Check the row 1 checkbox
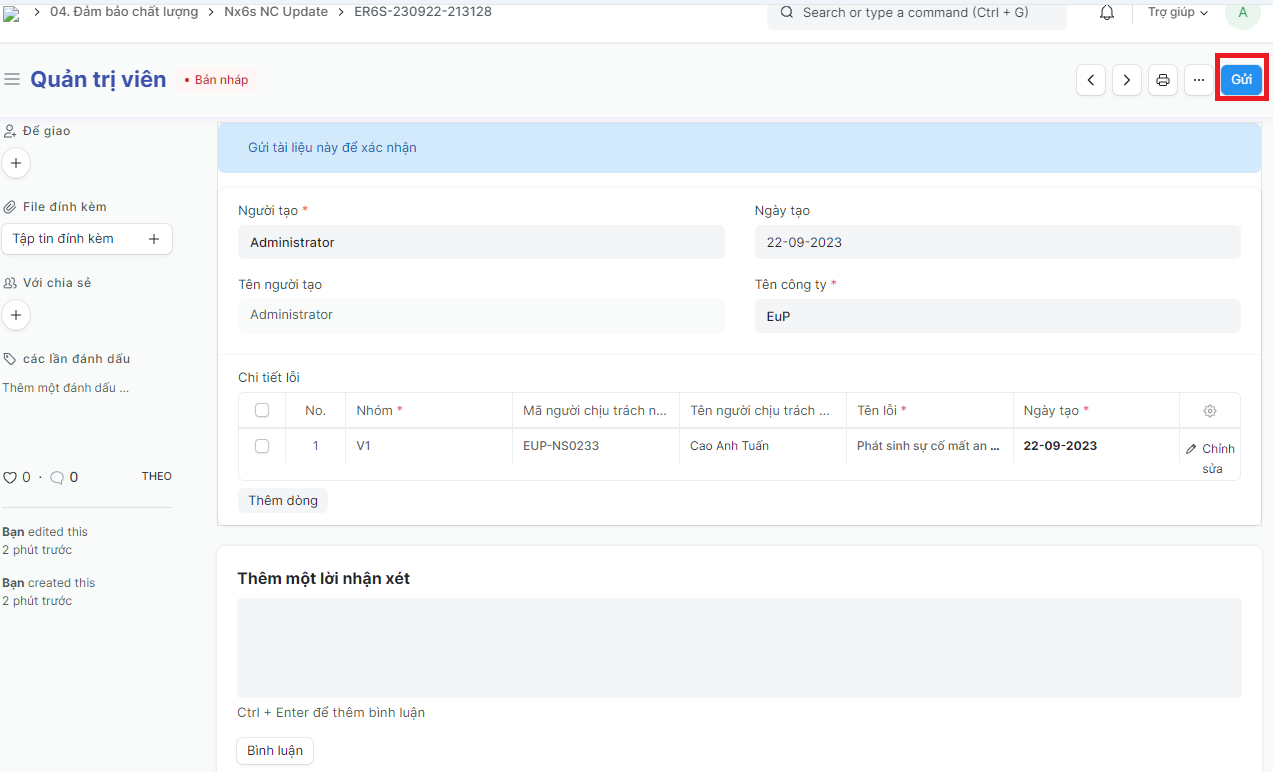1273x772 pixels. 262,446
